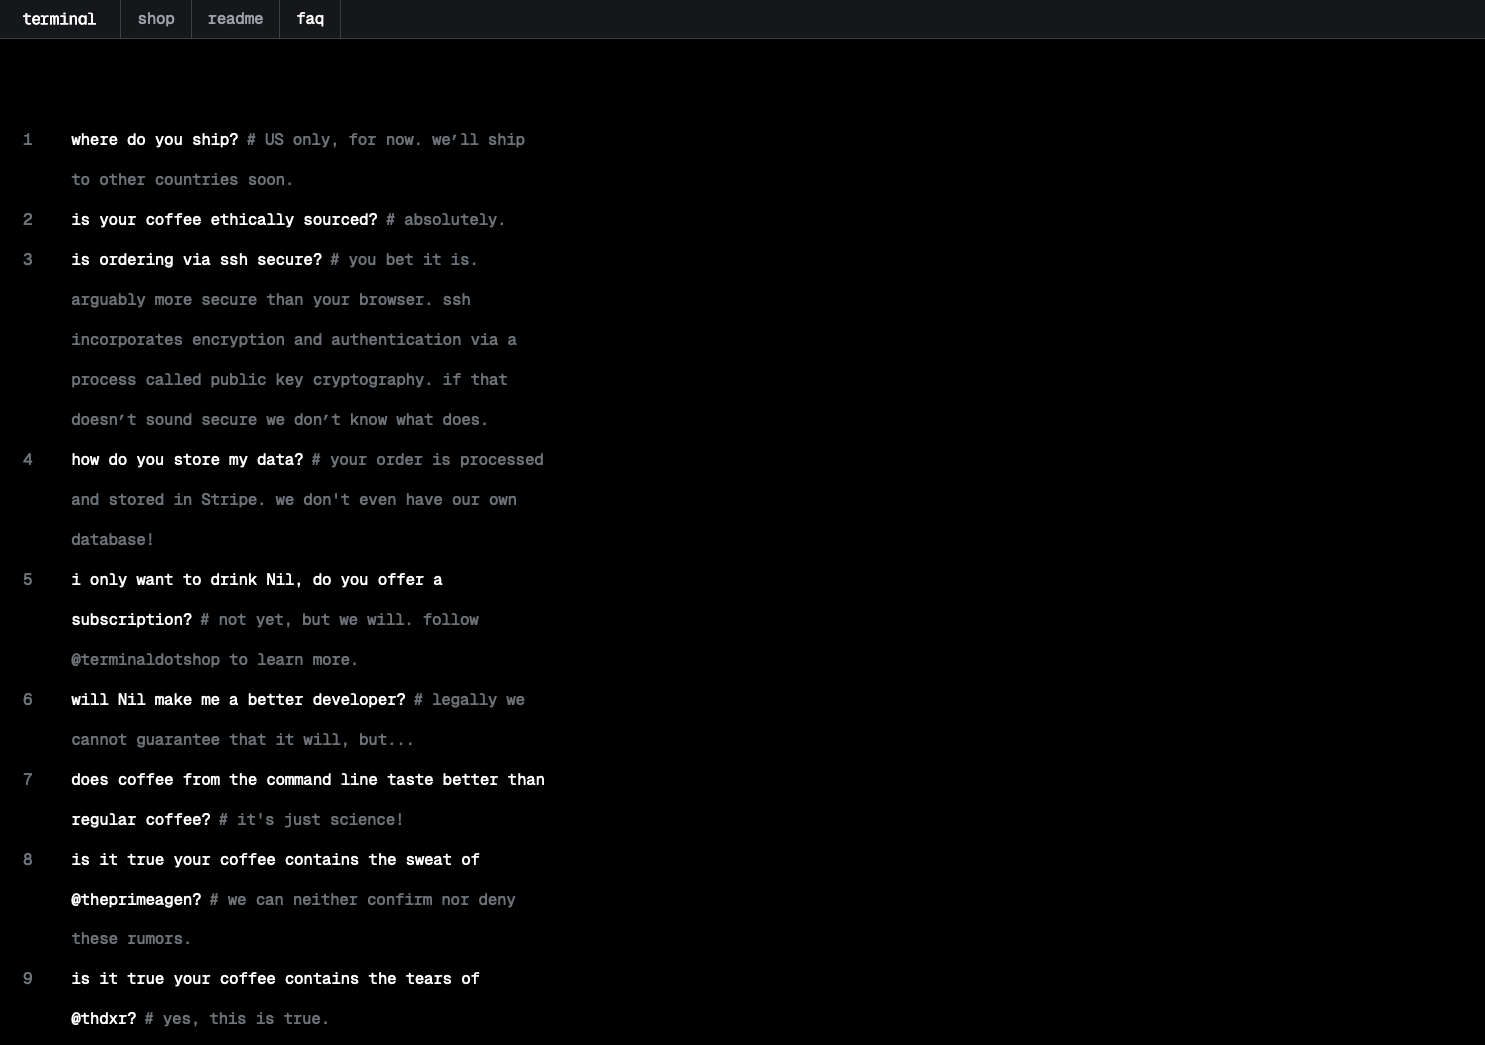Click 'to other countries soon.' line
This screenshot has width=1485, height=1045.
pos(182,180)
